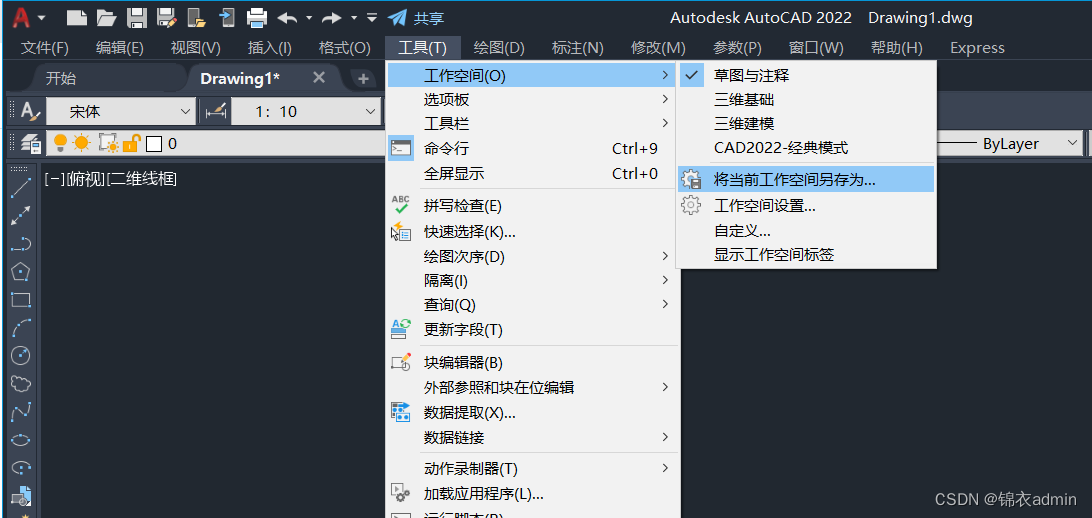The width and height of the screenshot is (1092, 518).
Task: Select the Ellipse tool
Action: (x=21, y=440)
